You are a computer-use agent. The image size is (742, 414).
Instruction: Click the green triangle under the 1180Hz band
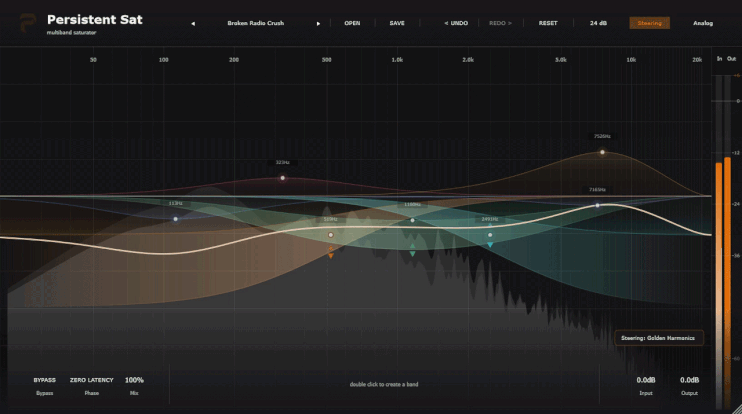tap(412, 254)
